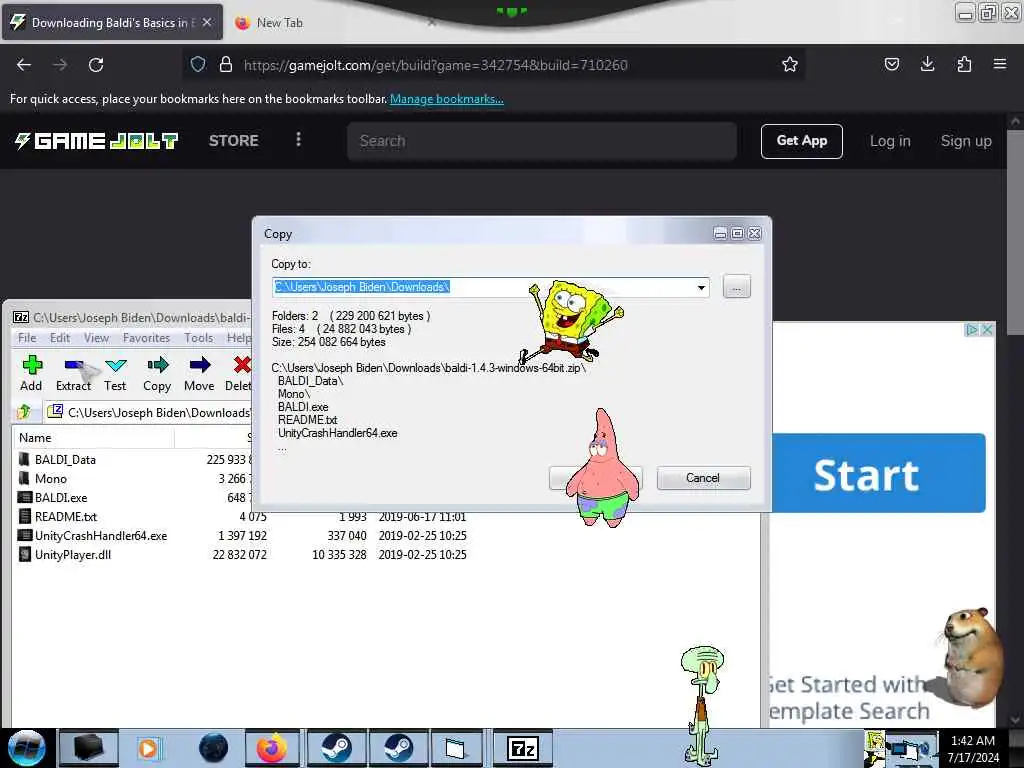Go up one folder in 7-Zip
The image size is (1024, 768).
24,412
